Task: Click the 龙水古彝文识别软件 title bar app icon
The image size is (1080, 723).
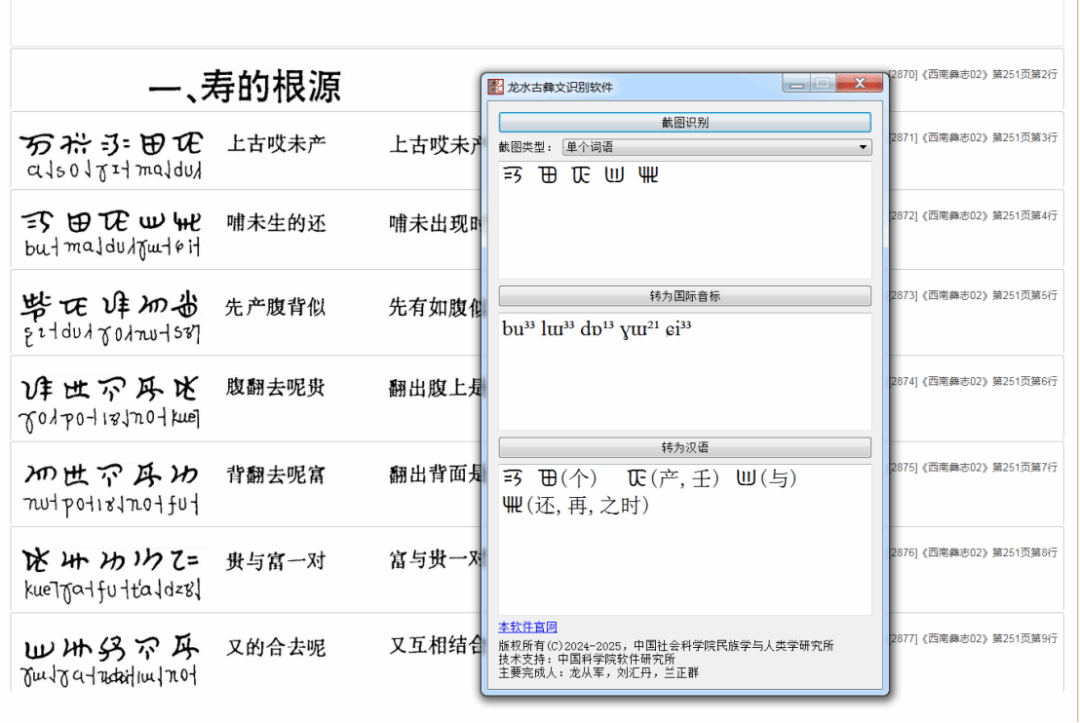Action: coord(496,87)
